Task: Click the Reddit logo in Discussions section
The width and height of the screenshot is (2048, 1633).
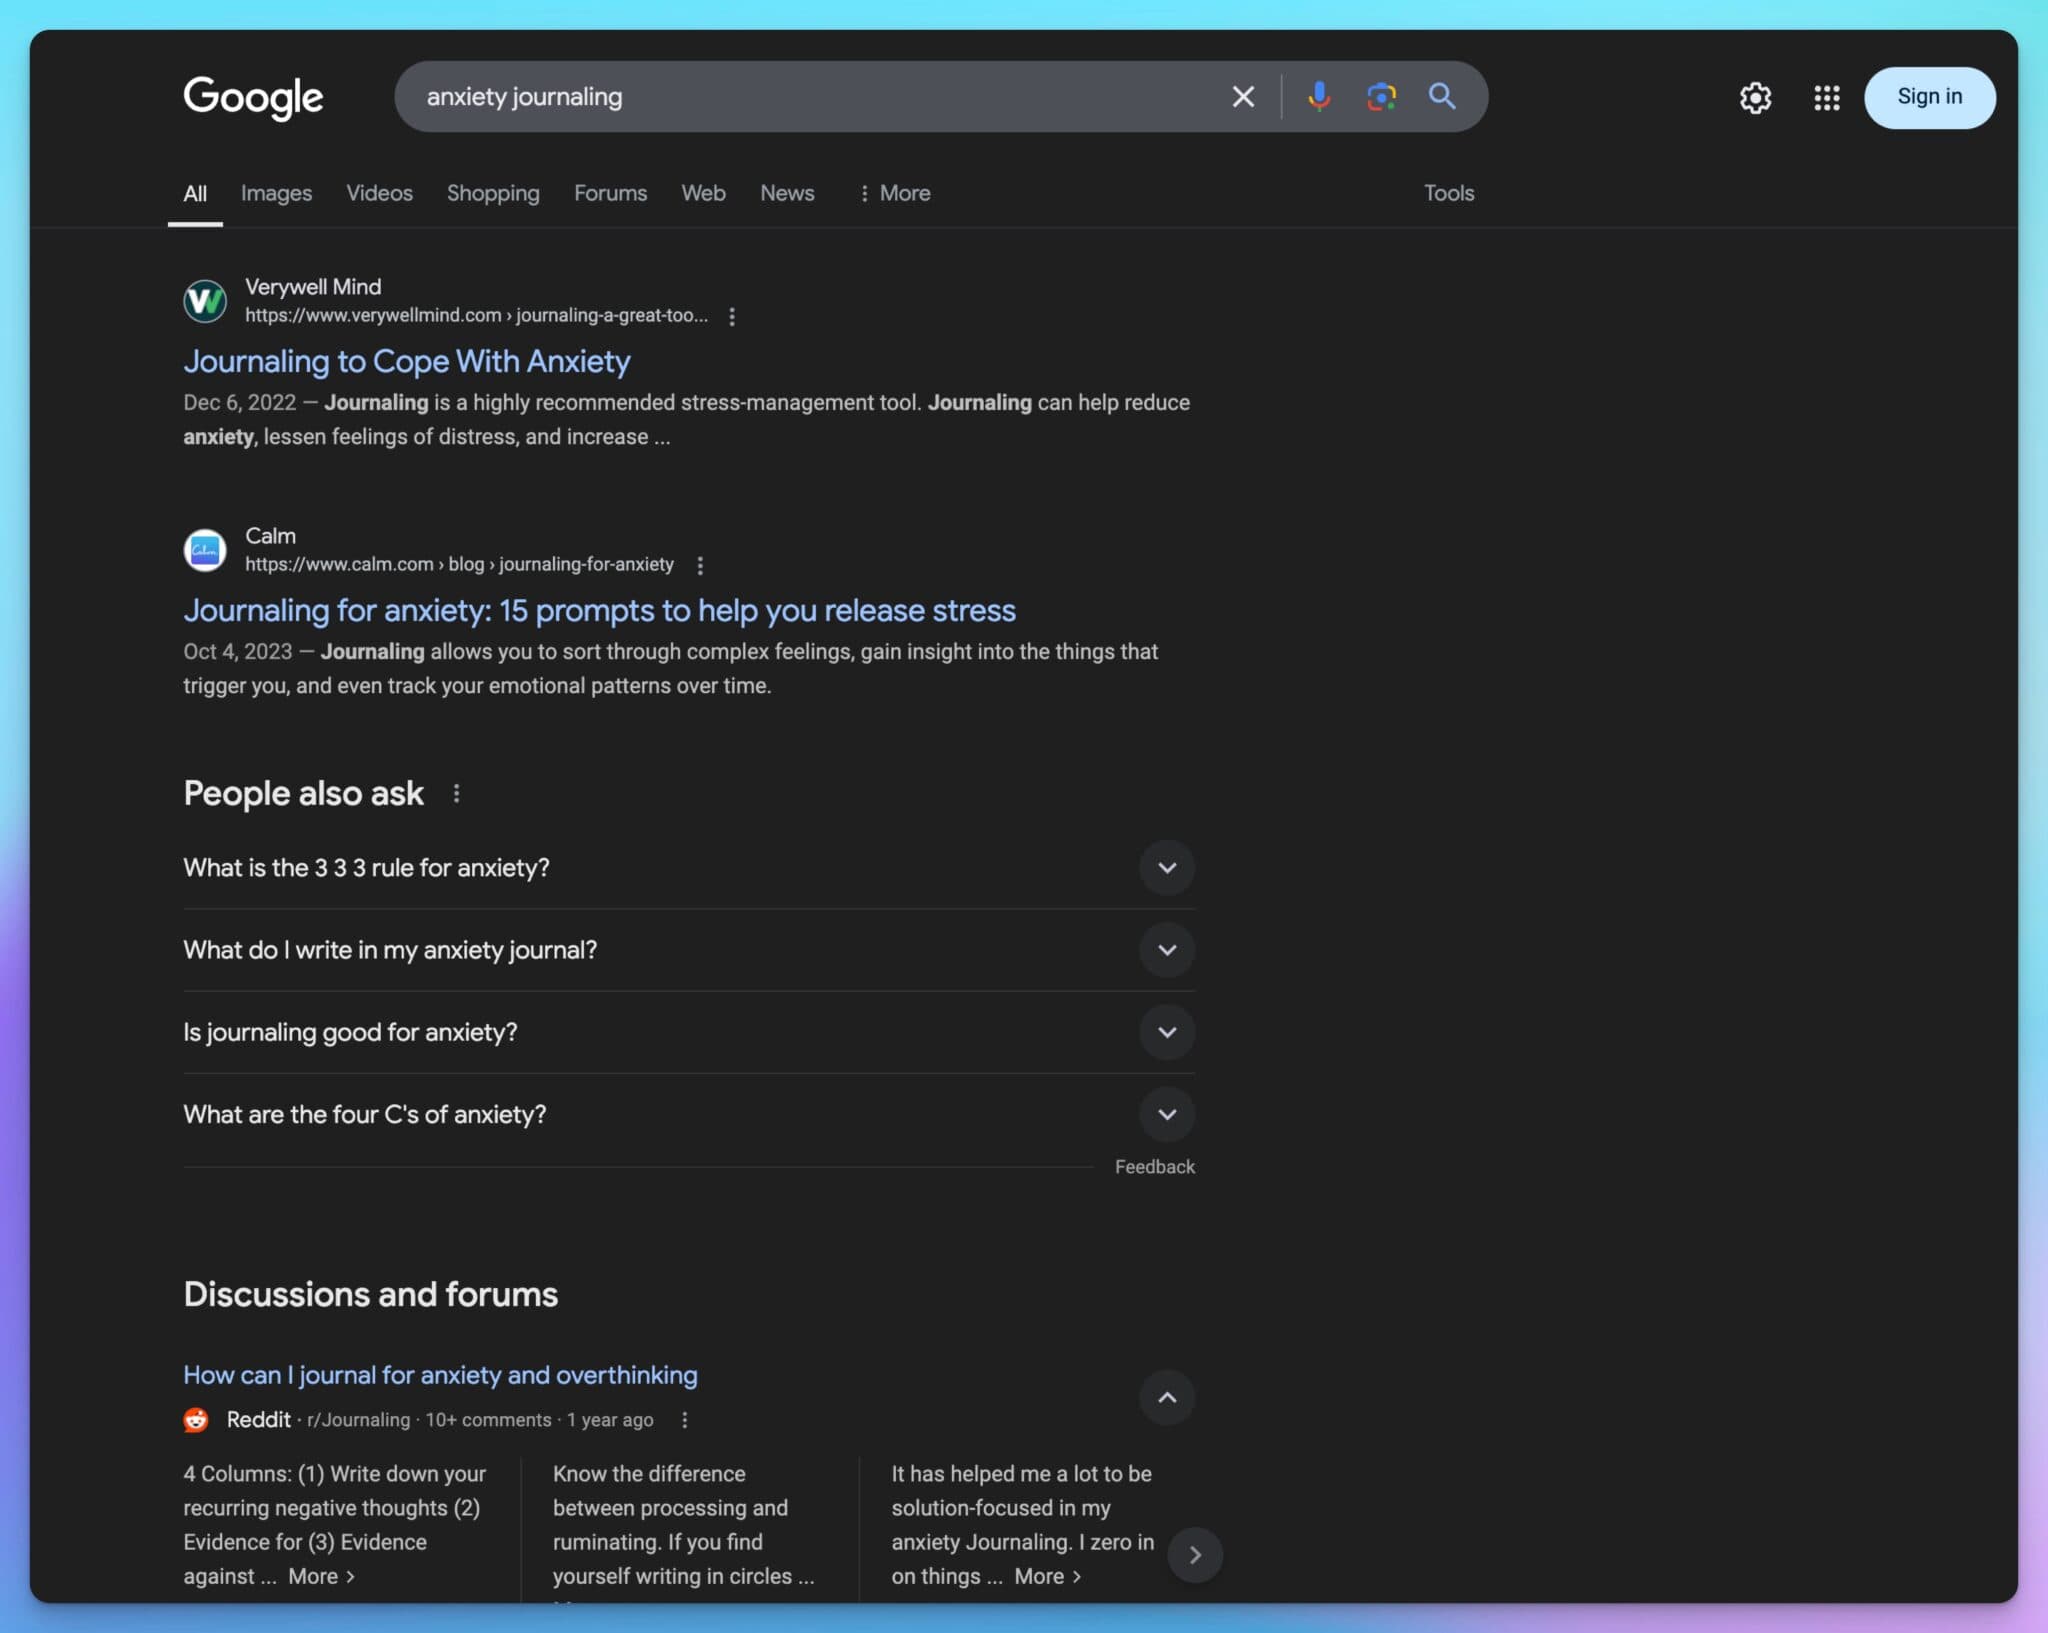Action: (196, 1419)
